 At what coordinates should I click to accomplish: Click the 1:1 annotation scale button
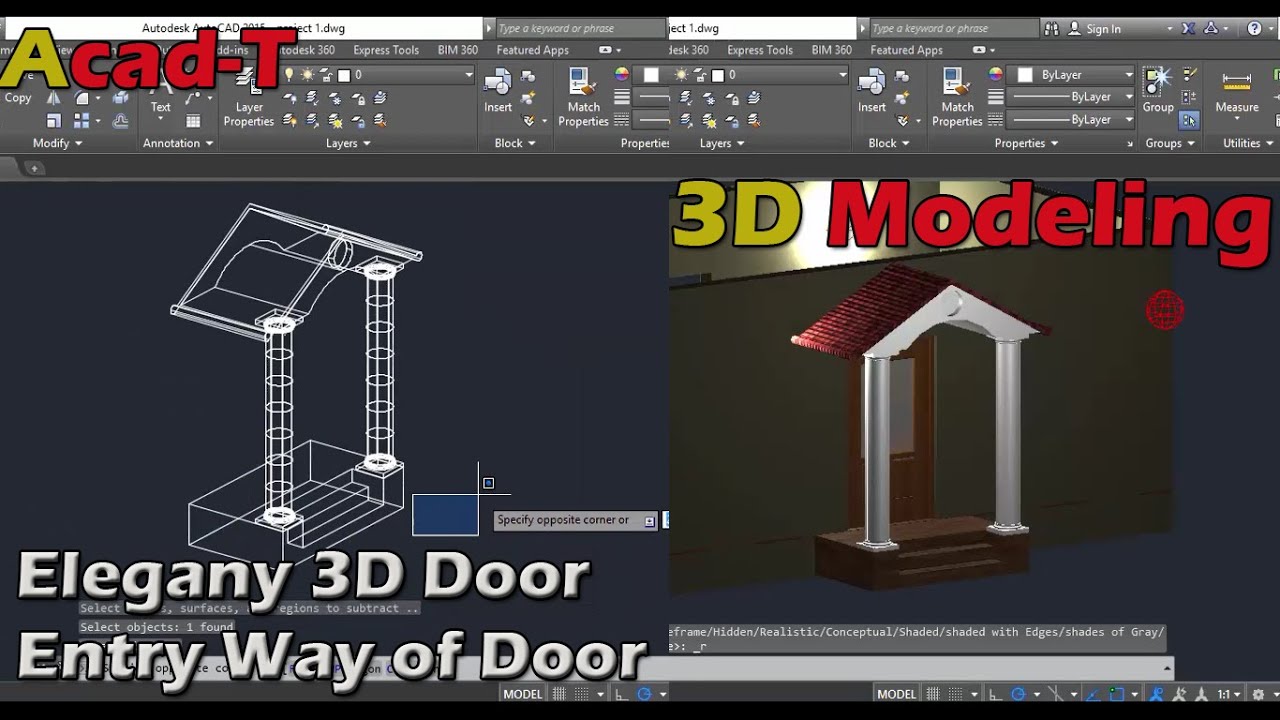pyautogui.click(x=1229, y=694)
